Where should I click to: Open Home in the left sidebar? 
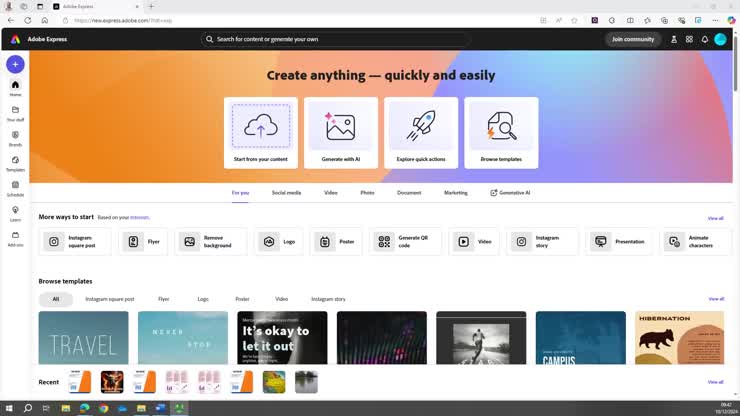click(x=15, y=88)
